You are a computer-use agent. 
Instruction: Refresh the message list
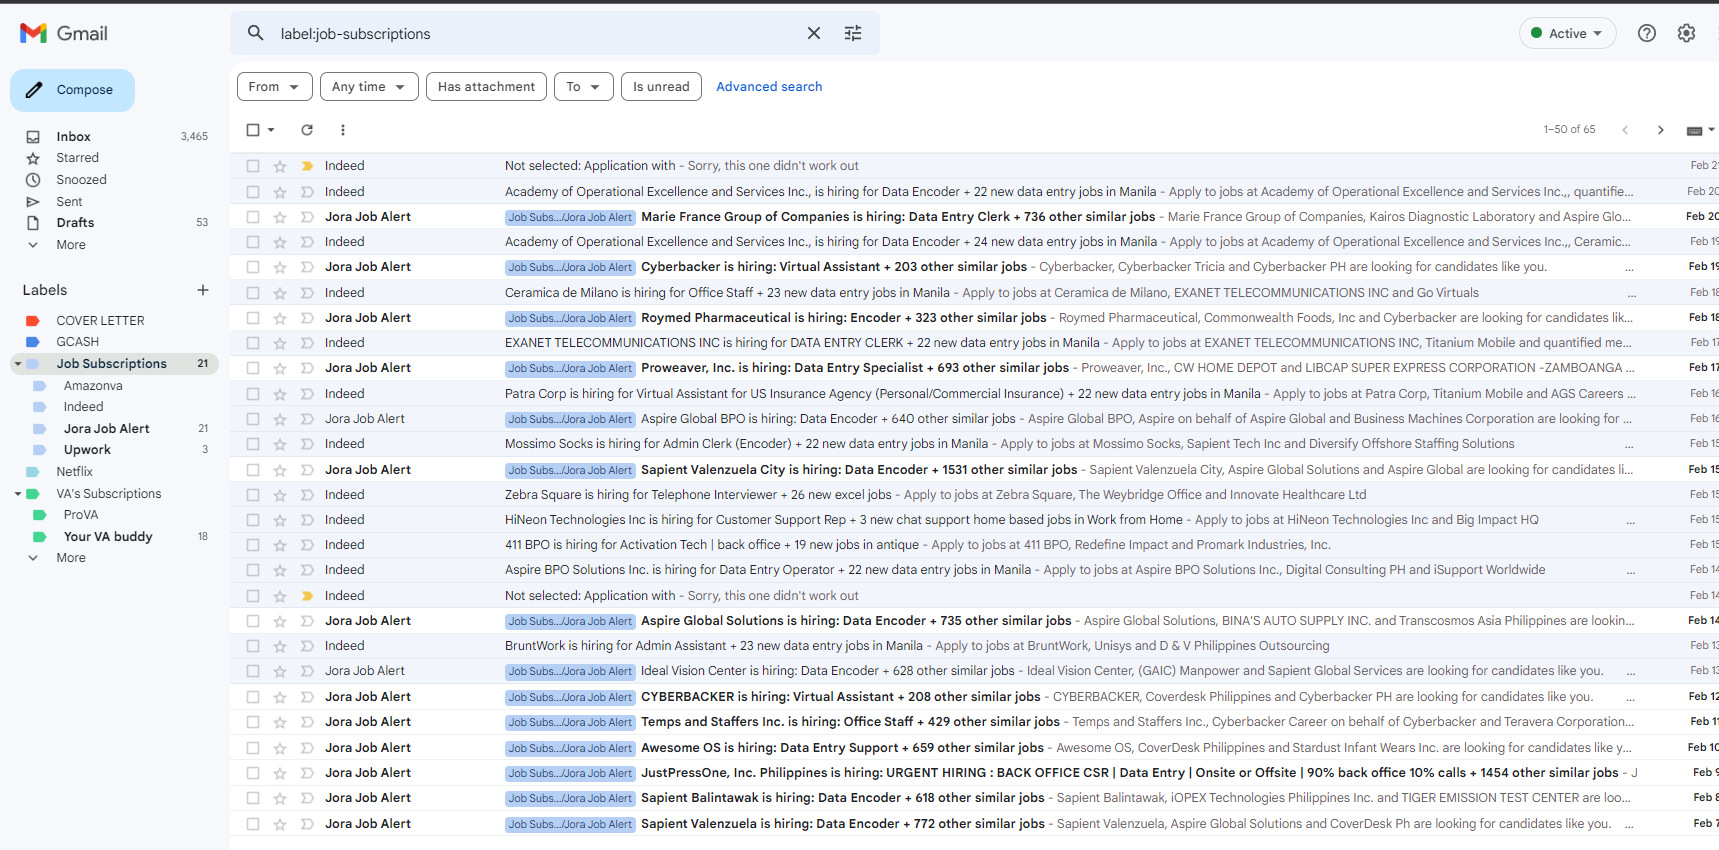pyautogui.click(x=307, y=130)
